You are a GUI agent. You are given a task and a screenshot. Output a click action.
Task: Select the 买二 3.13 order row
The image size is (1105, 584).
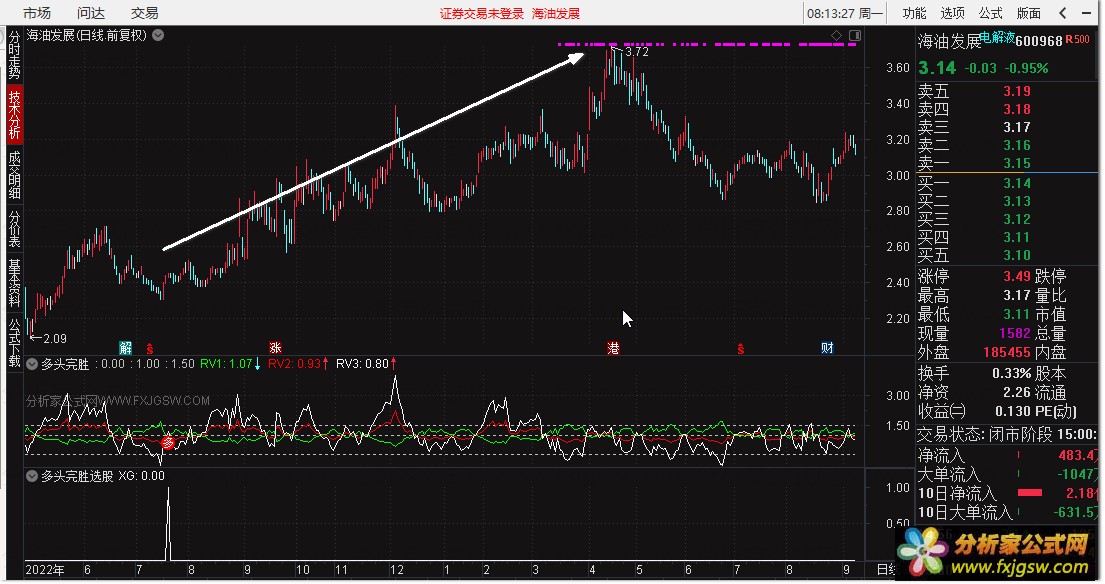click(x=1006, y=201)
